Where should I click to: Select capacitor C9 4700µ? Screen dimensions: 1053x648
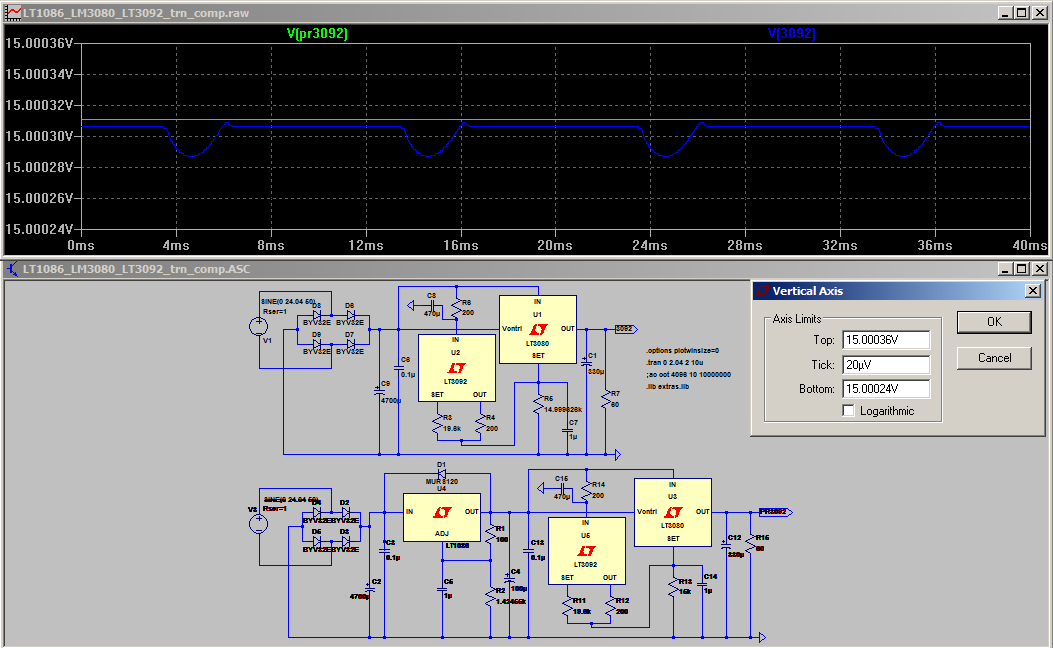379,391
